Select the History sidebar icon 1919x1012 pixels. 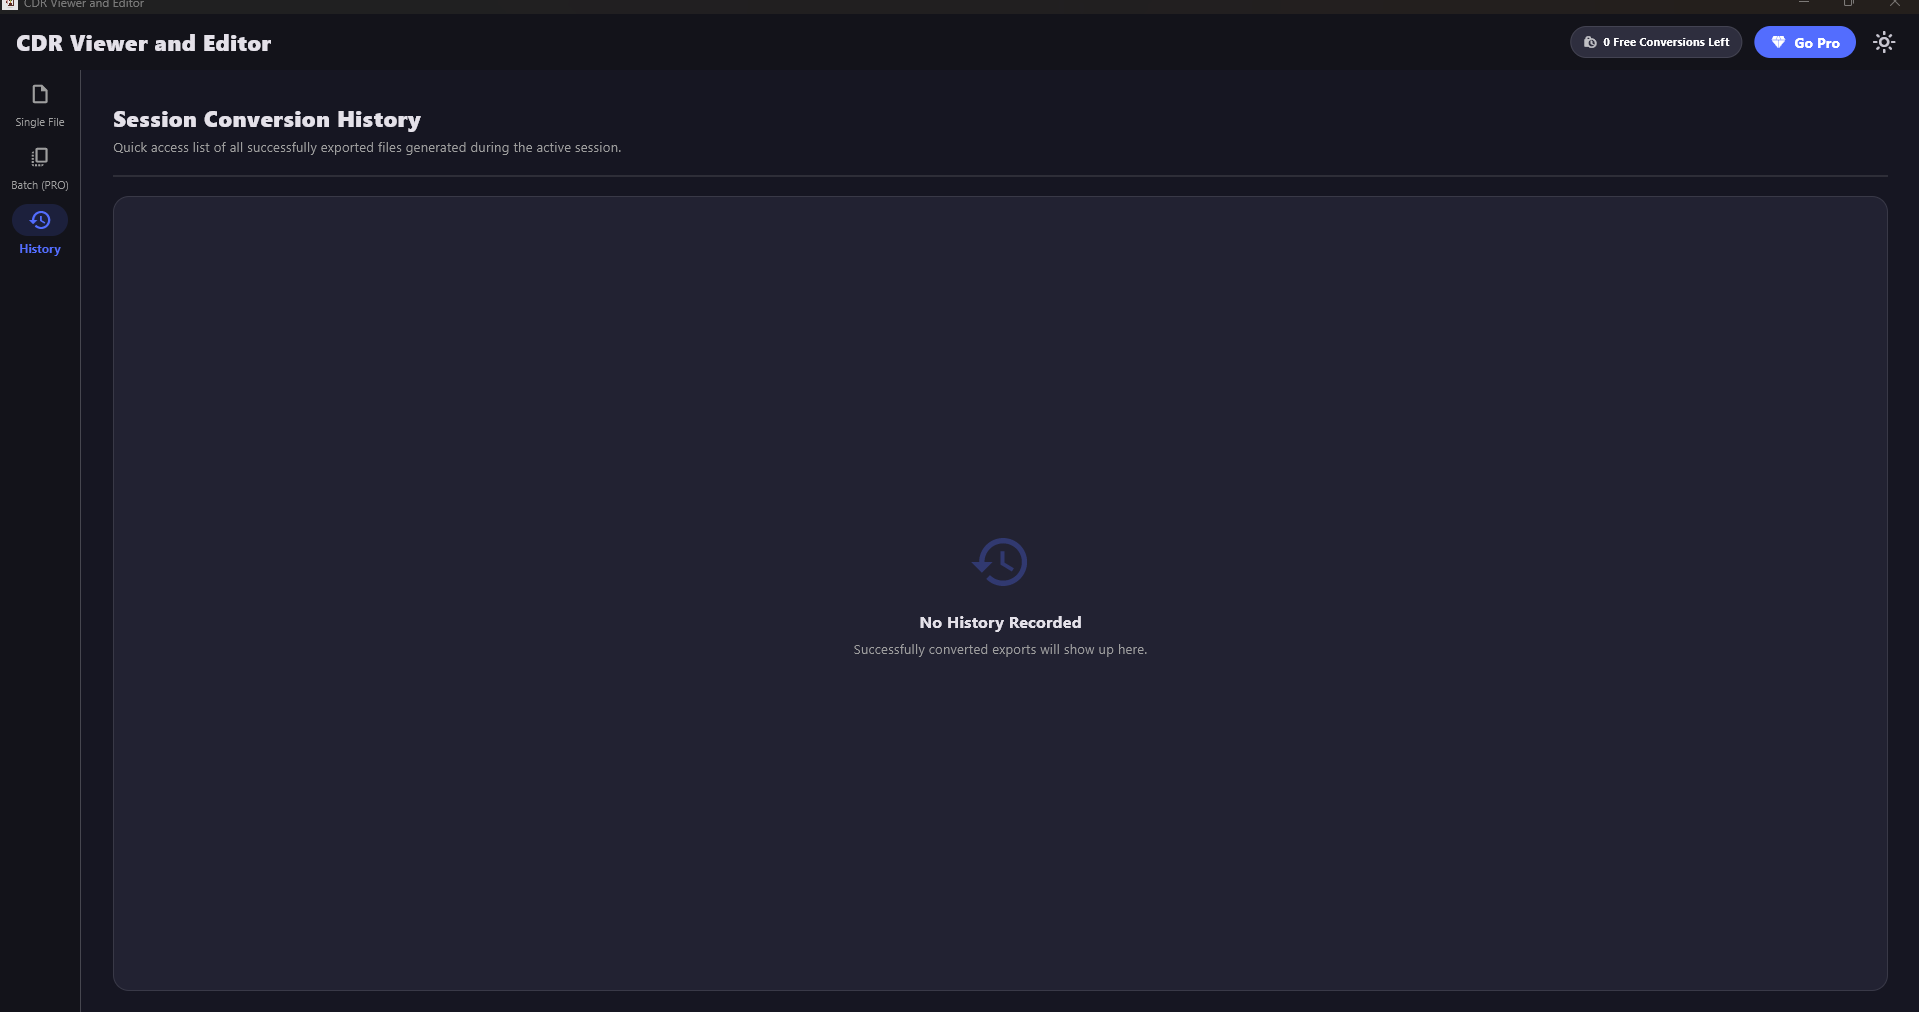click(40, 220)
